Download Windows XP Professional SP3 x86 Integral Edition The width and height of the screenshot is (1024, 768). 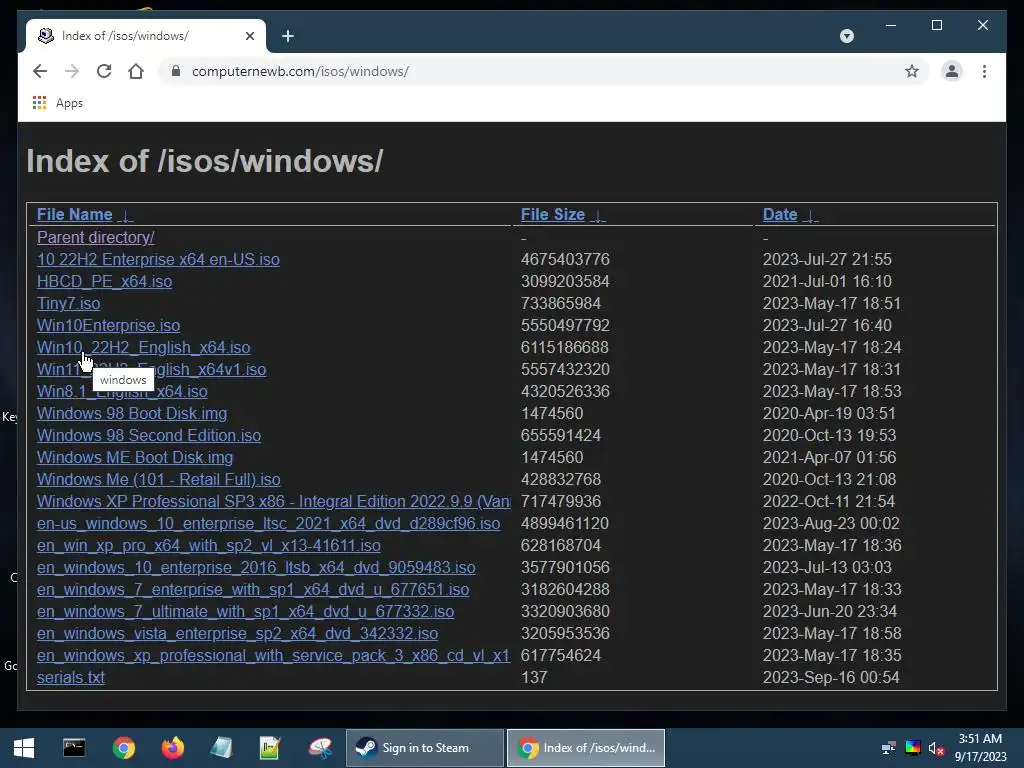point(274,501)
